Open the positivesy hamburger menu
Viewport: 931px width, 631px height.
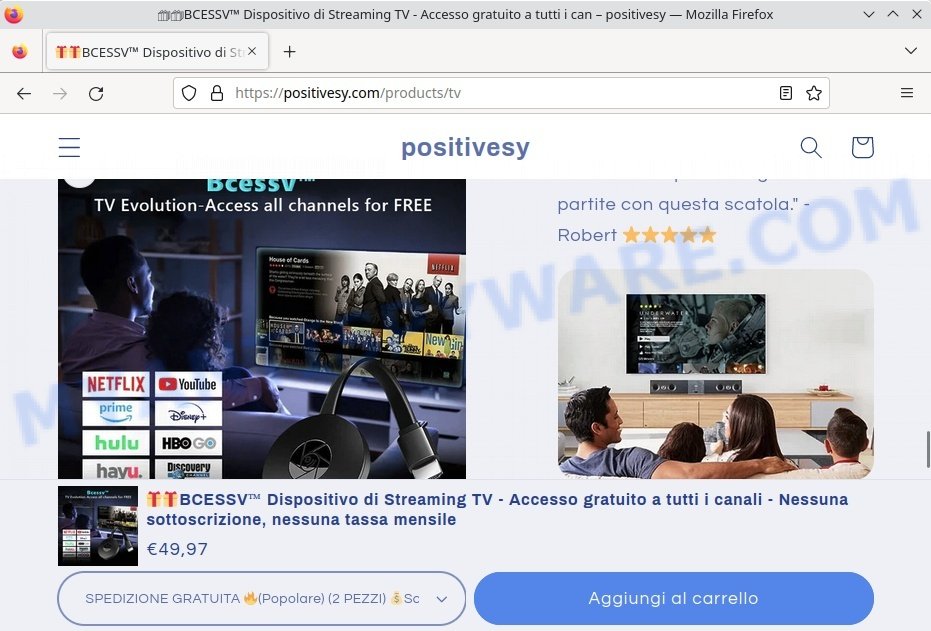(x=69, y=147)
